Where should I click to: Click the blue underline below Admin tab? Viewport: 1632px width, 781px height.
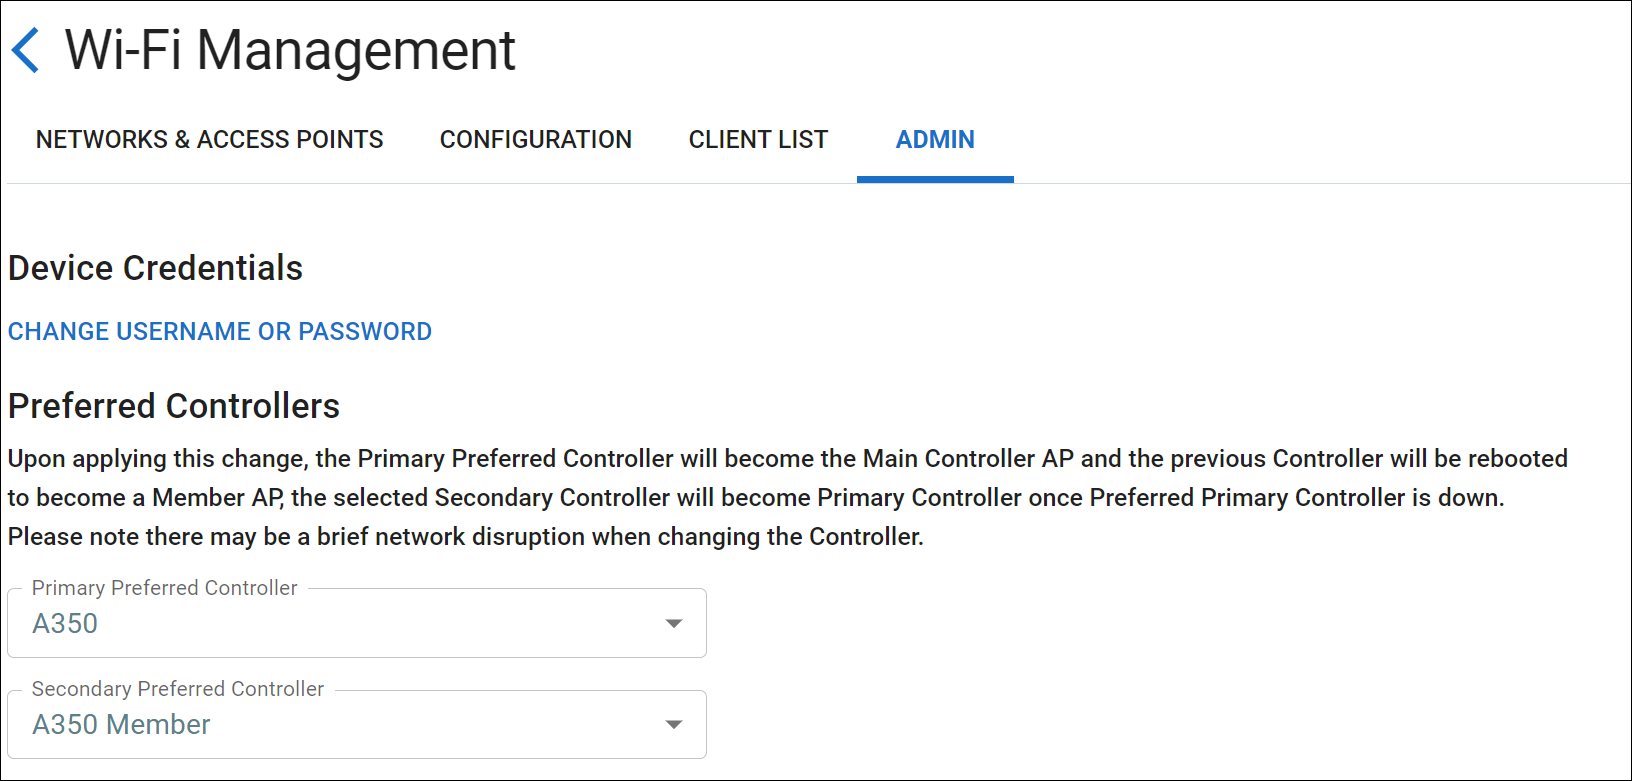[935, 180]
